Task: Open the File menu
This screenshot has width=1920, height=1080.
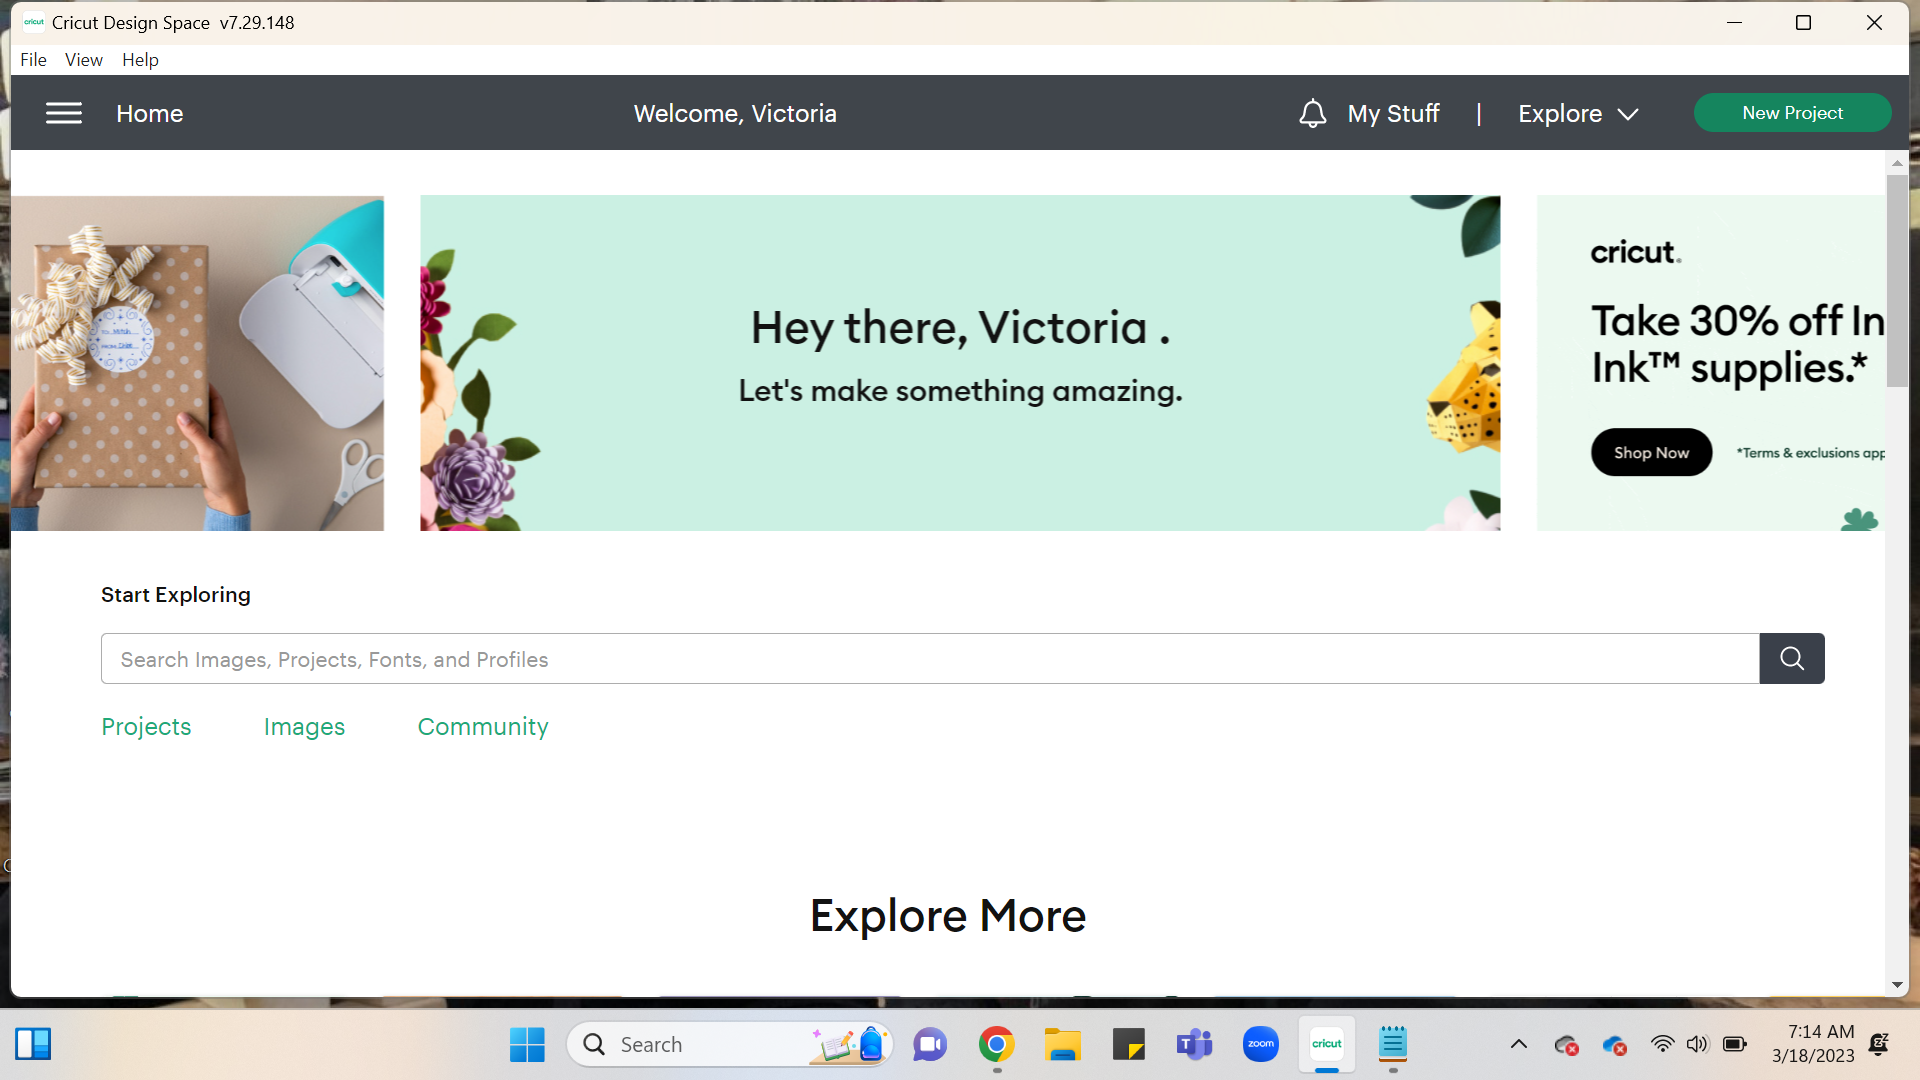Action: point(33,59)
